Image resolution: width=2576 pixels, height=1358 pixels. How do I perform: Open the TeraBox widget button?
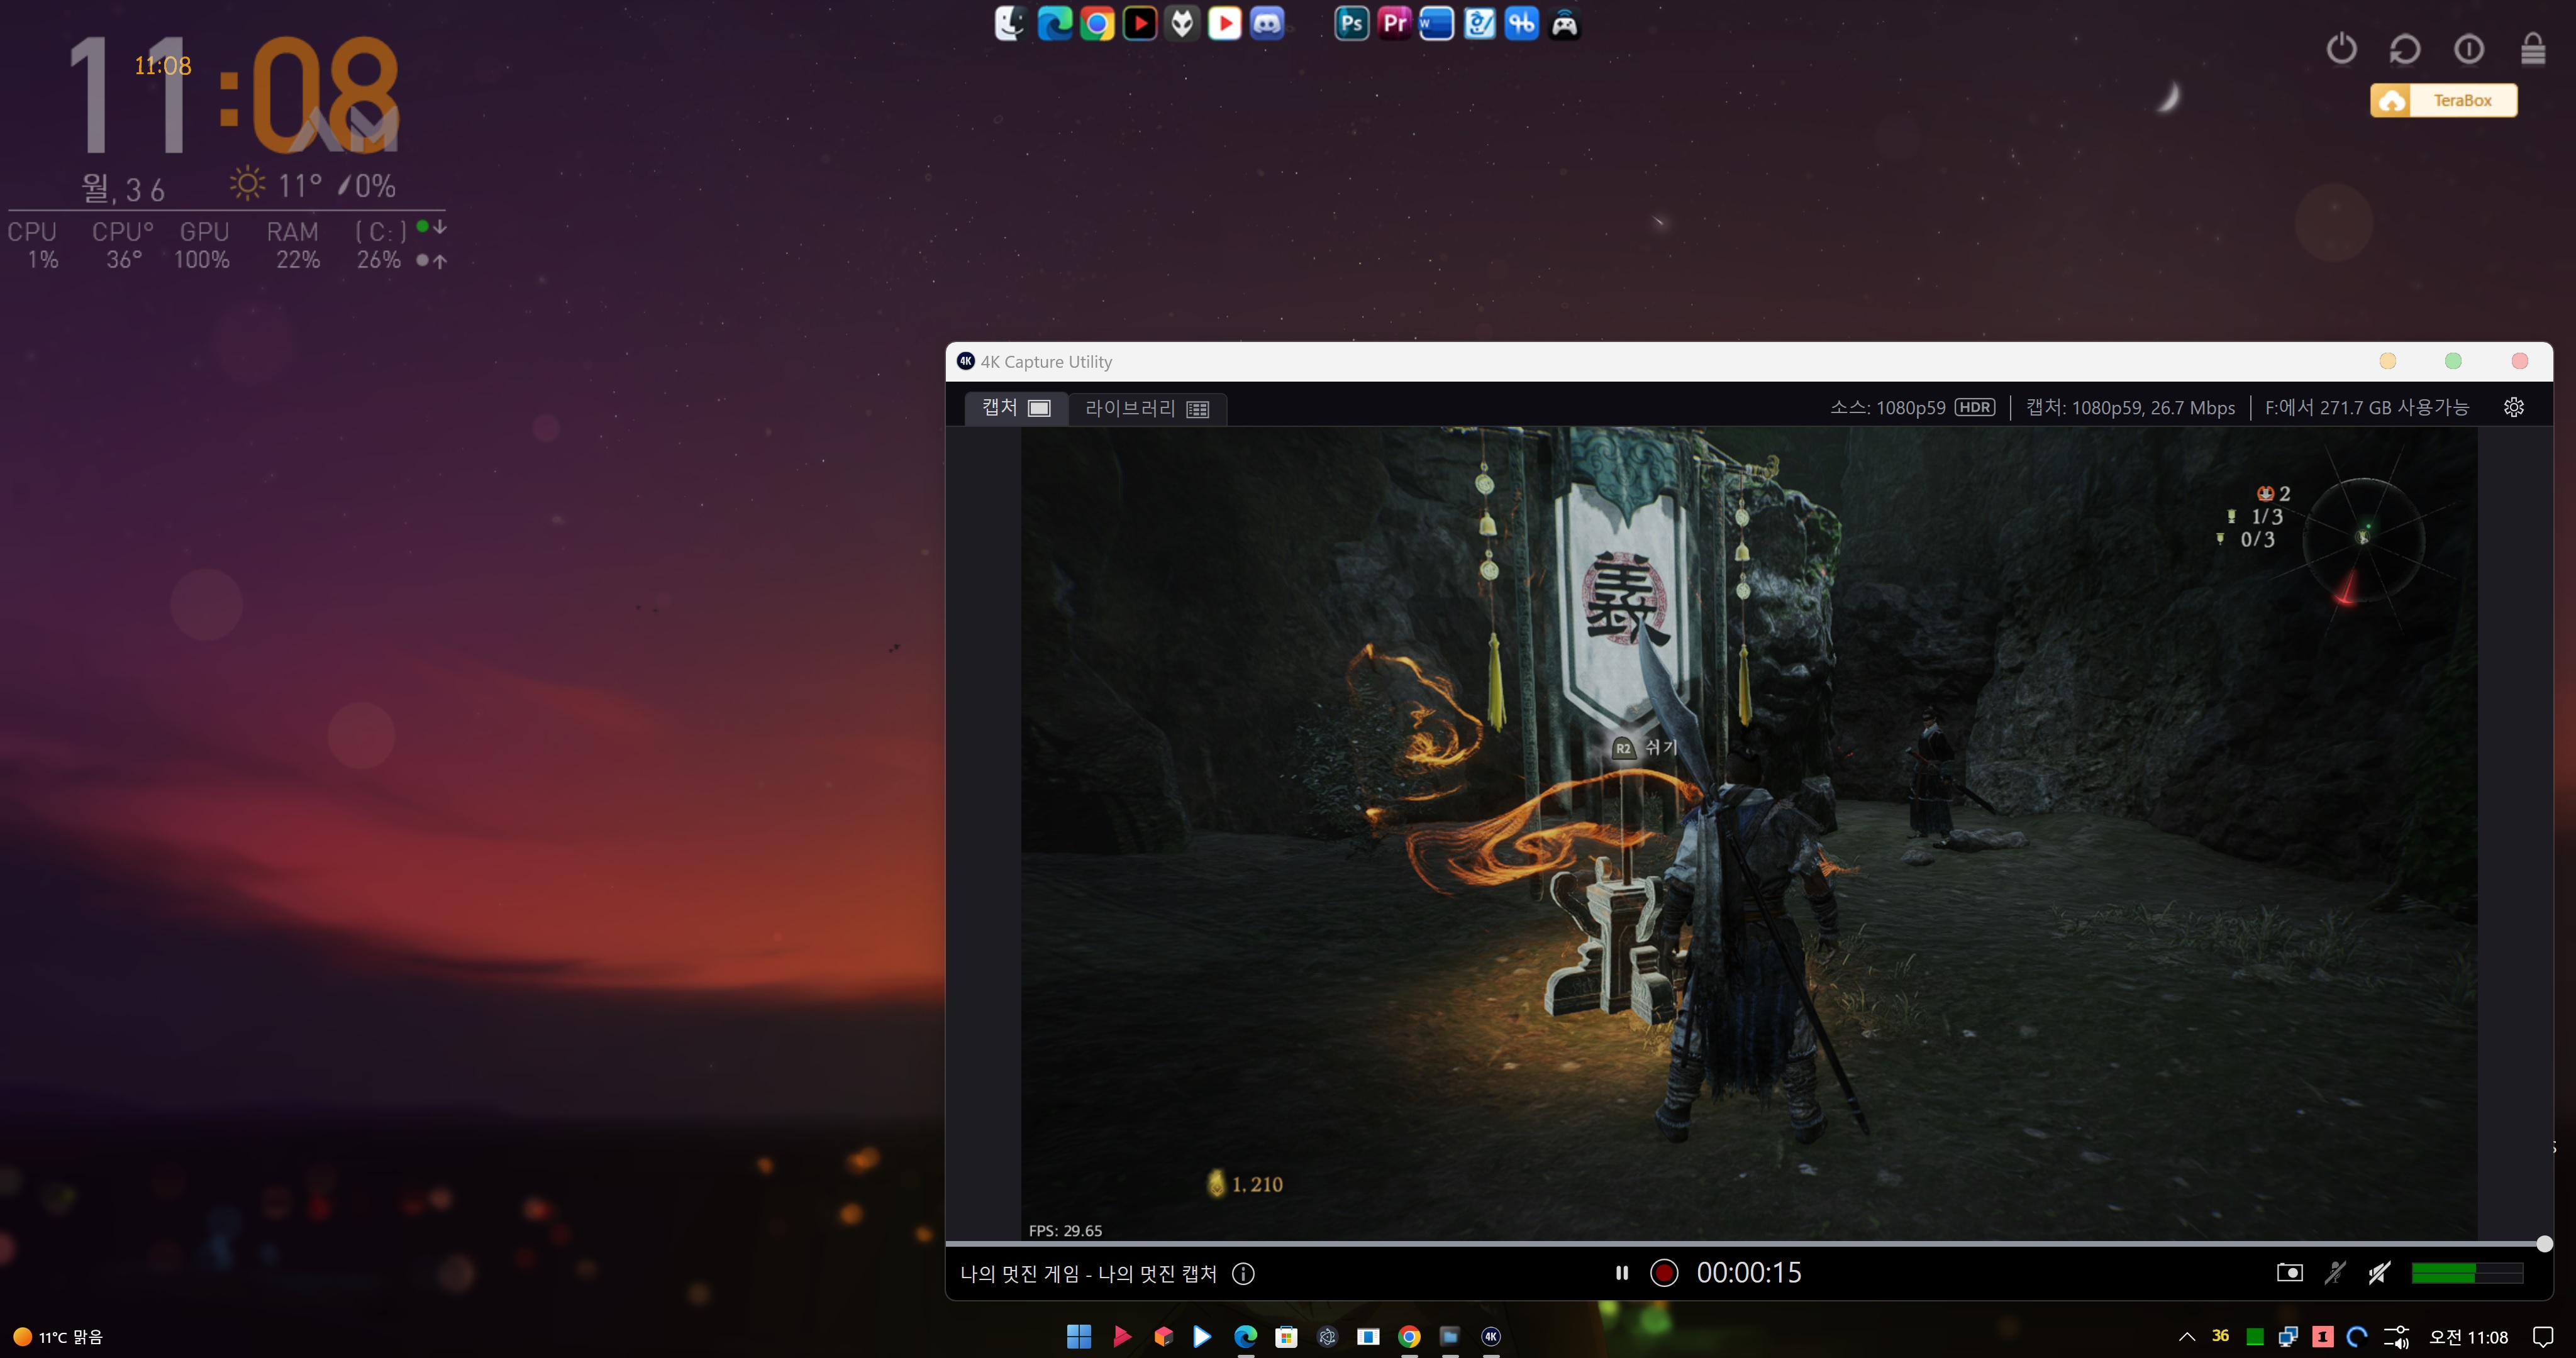click(x=2443, y=100)
